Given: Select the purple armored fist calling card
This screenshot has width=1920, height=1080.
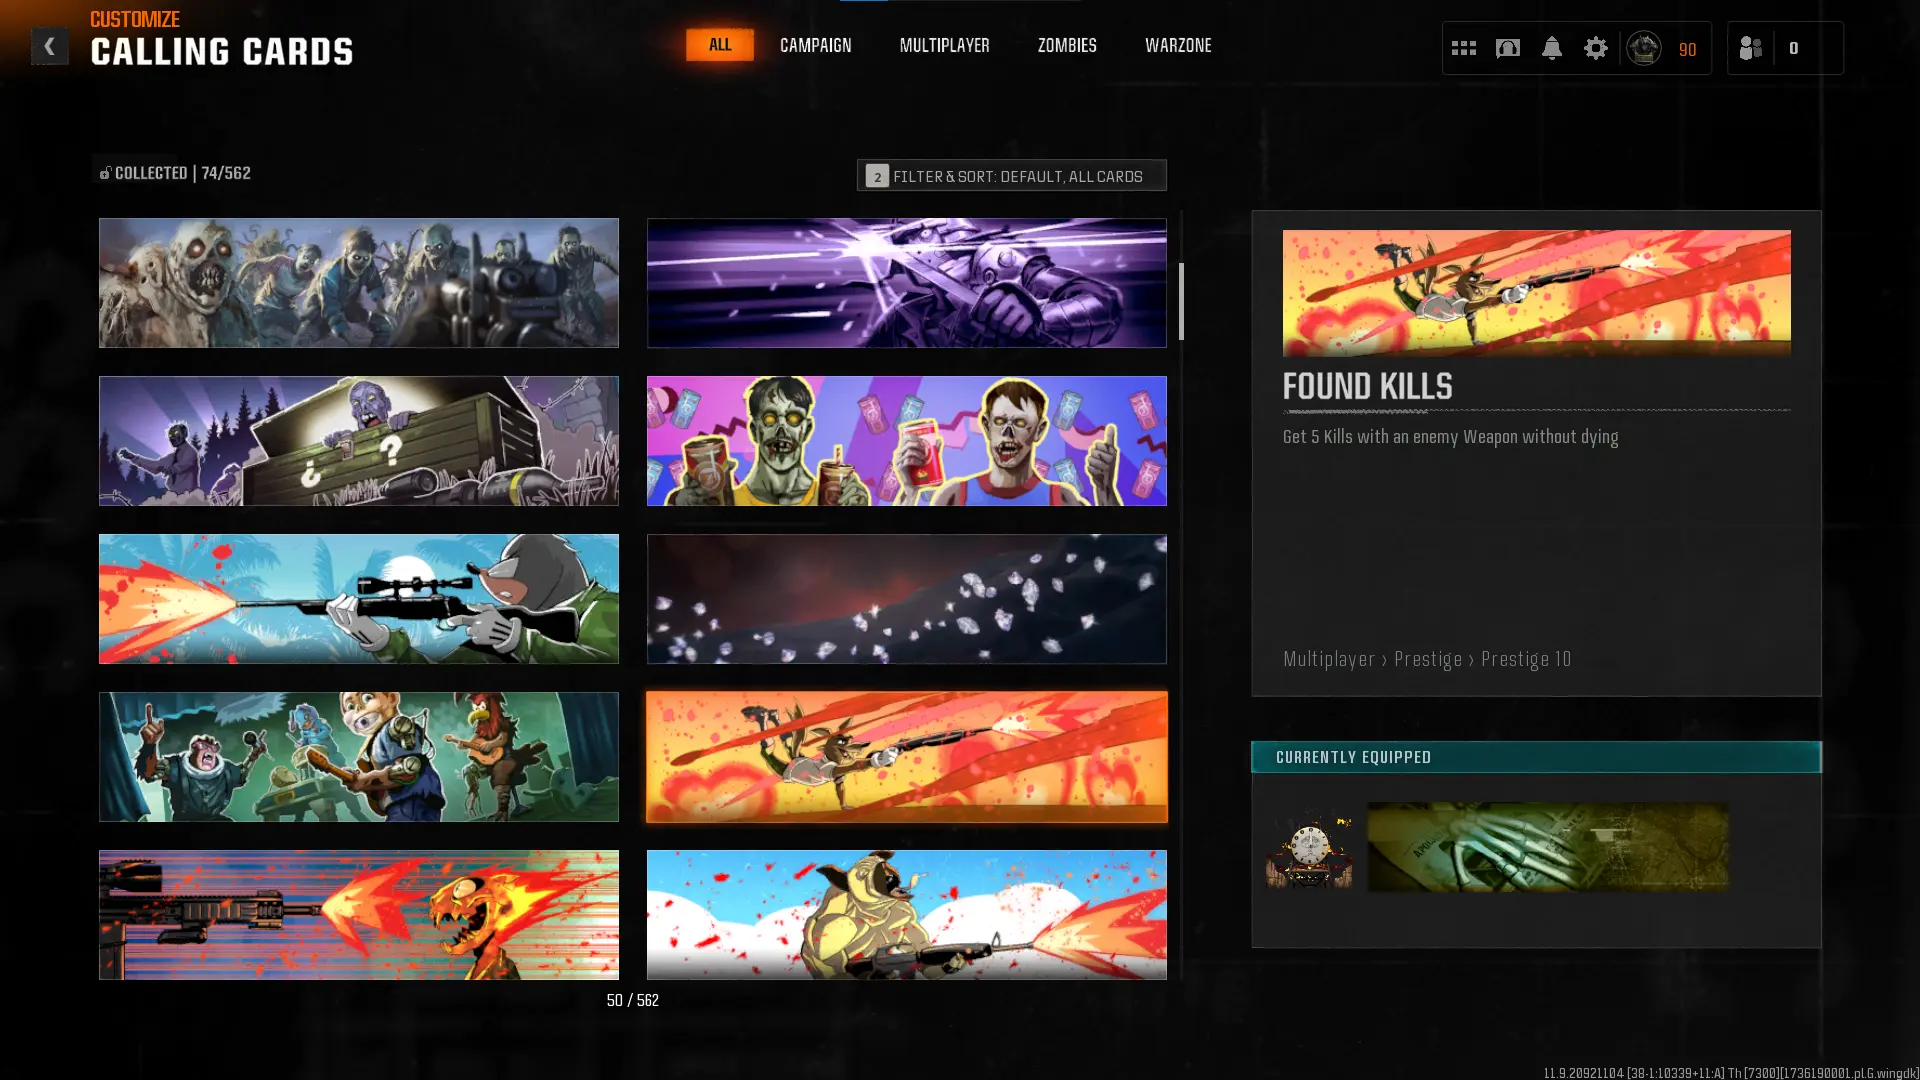Looking at the screenshot, I should (x=906, y=283).
